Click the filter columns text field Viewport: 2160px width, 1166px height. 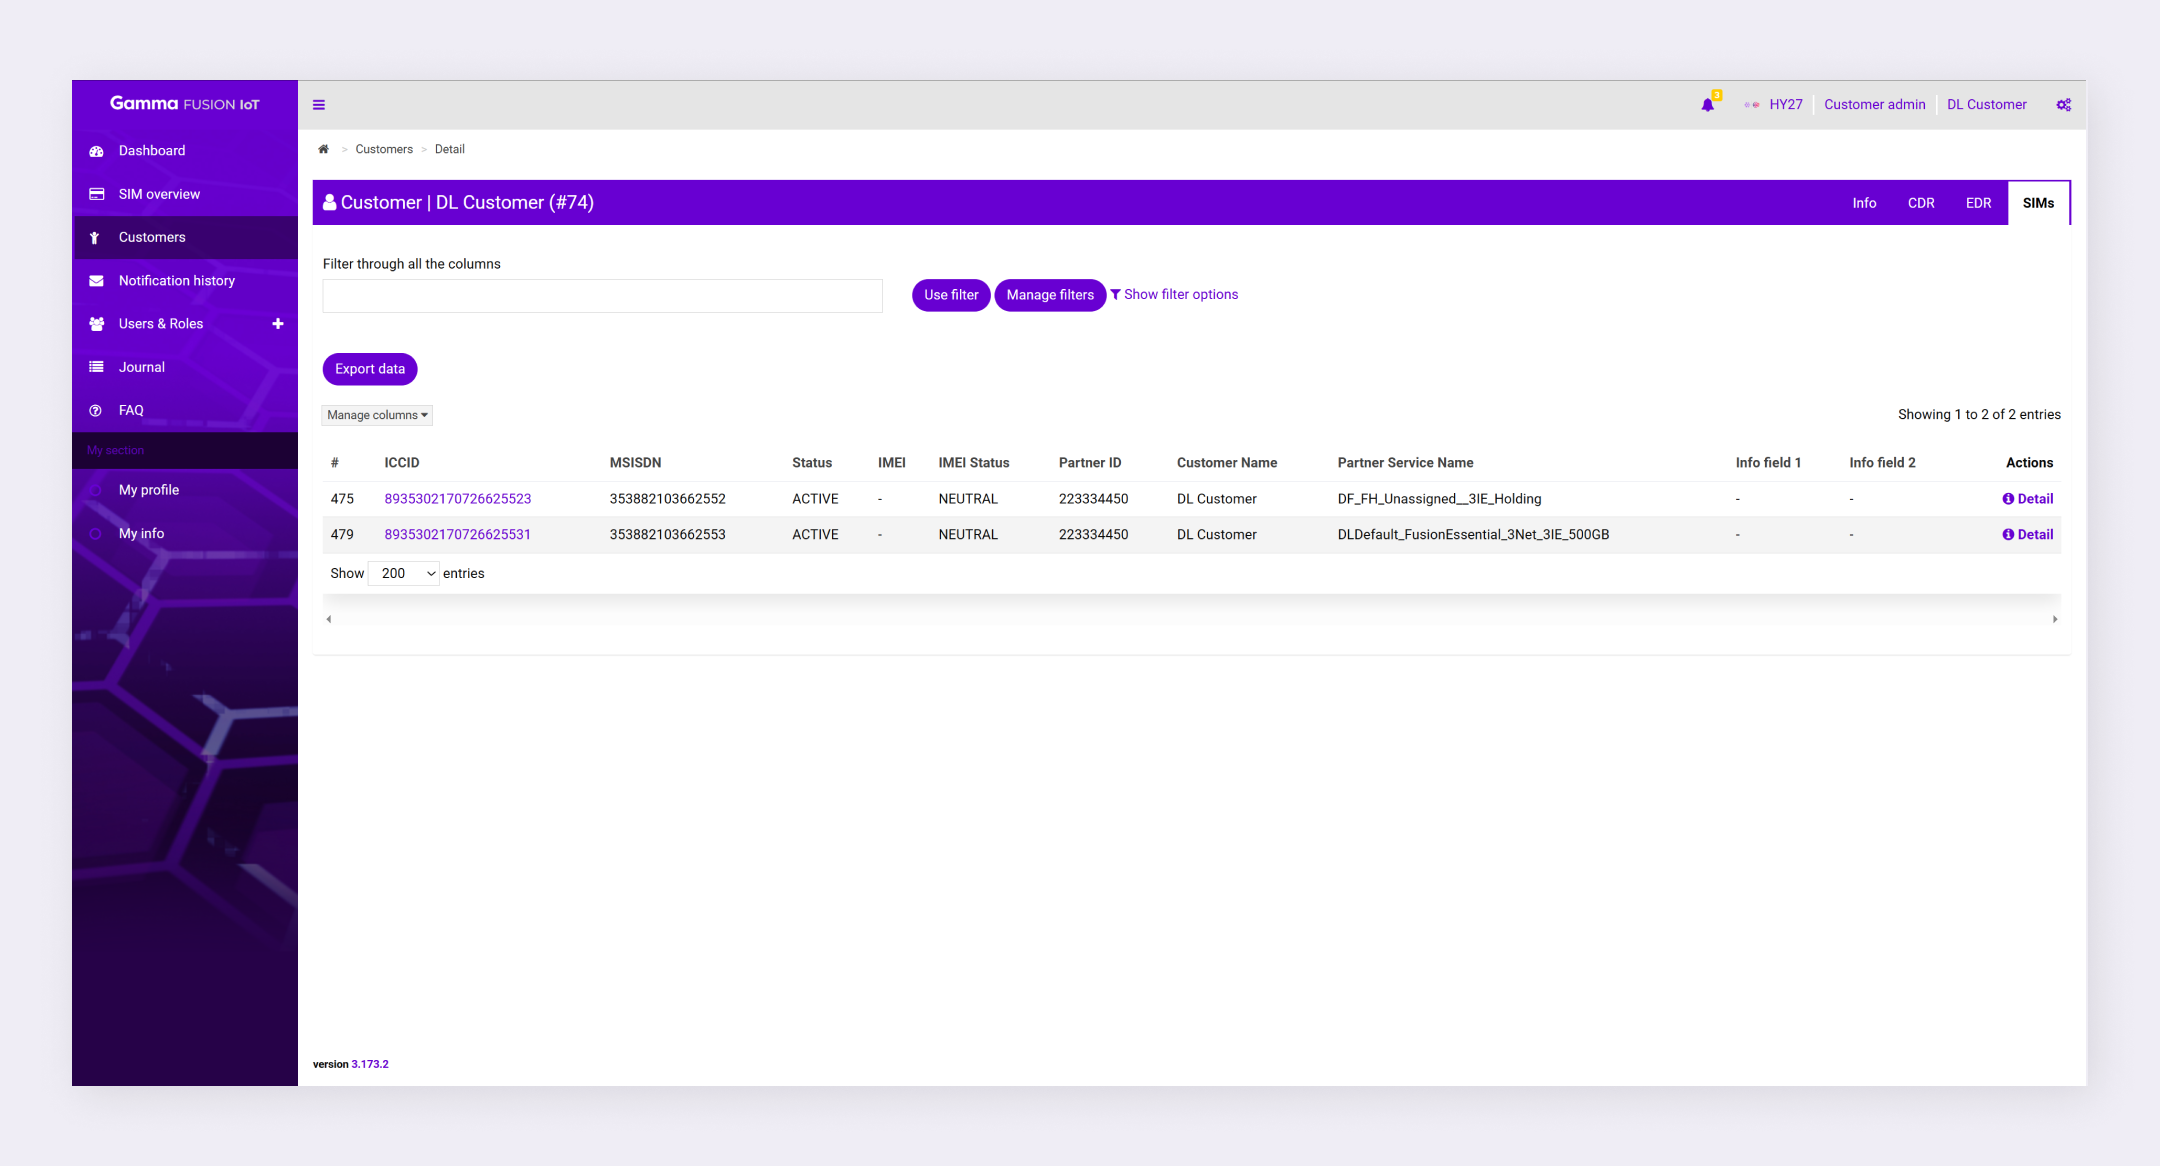pyautogui.click(x=602, y=296)
